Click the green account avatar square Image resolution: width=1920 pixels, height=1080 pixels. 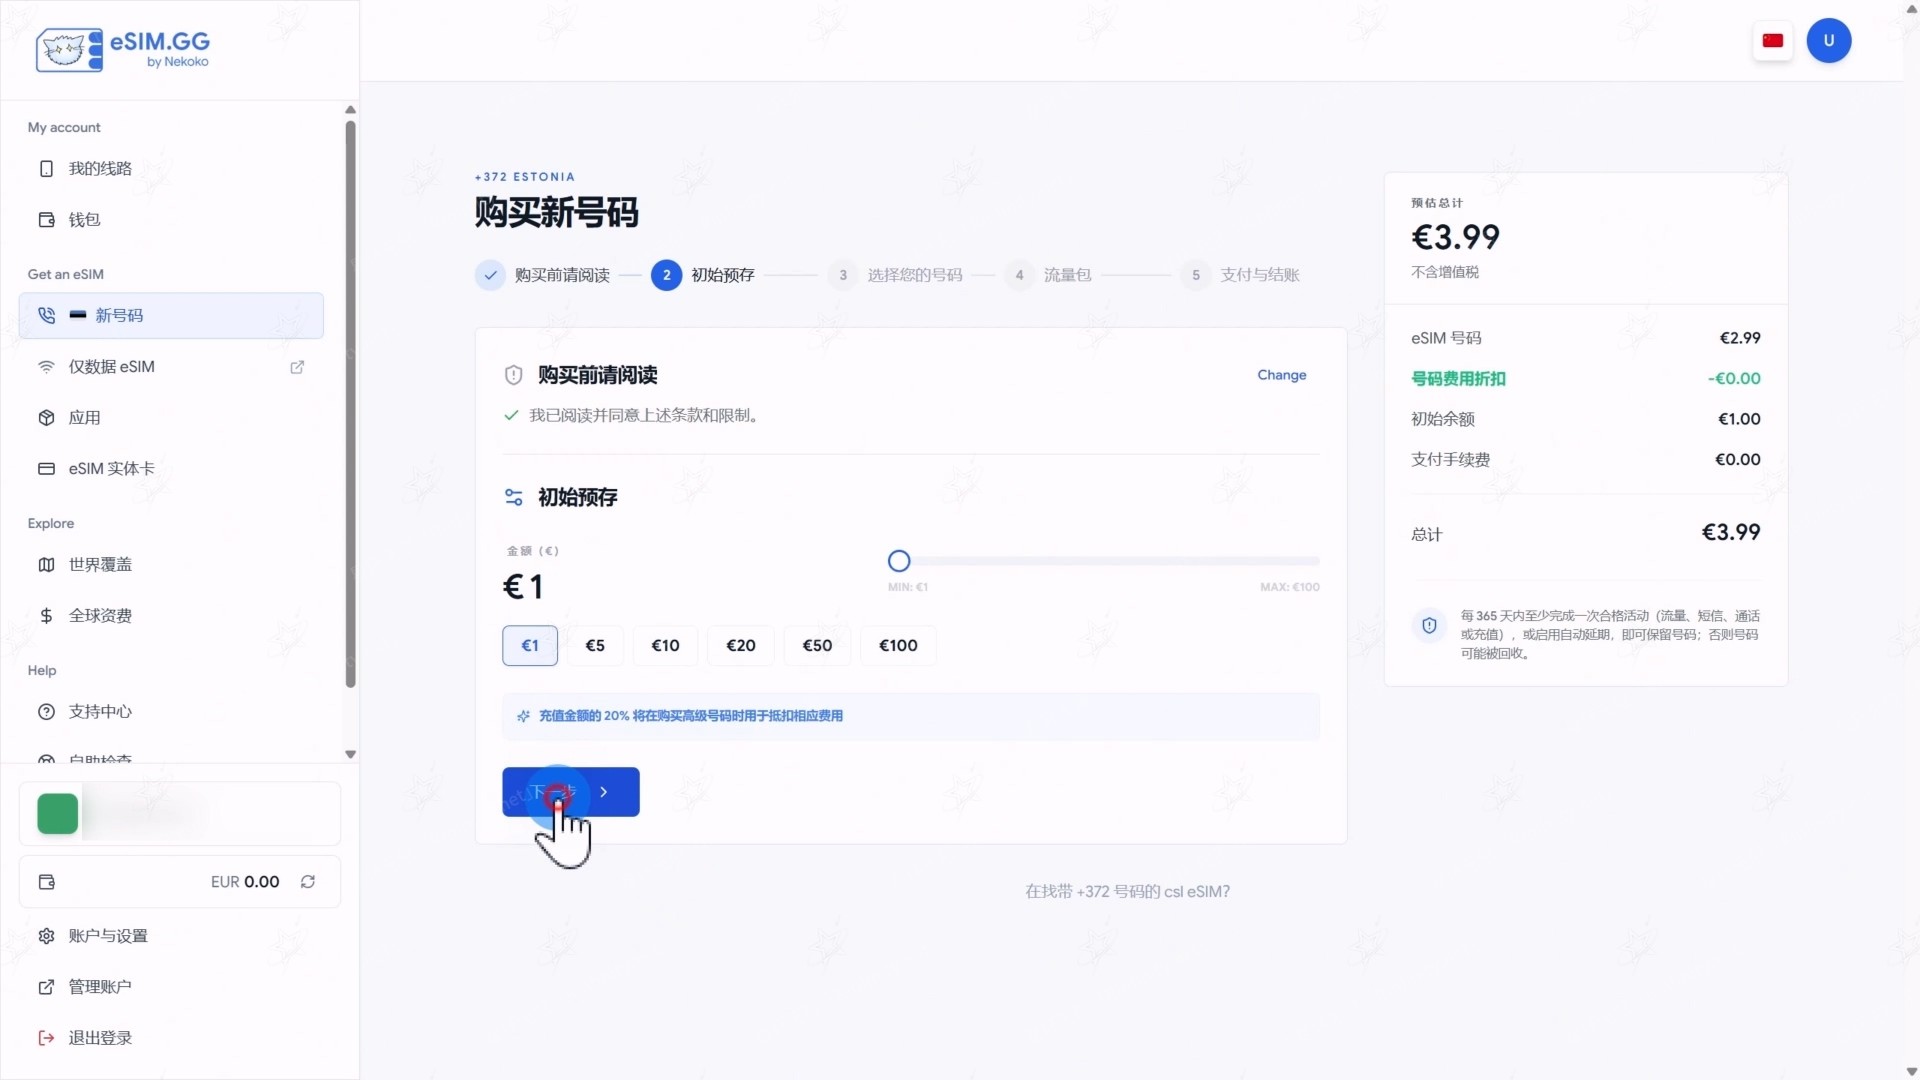click(57, 813)
